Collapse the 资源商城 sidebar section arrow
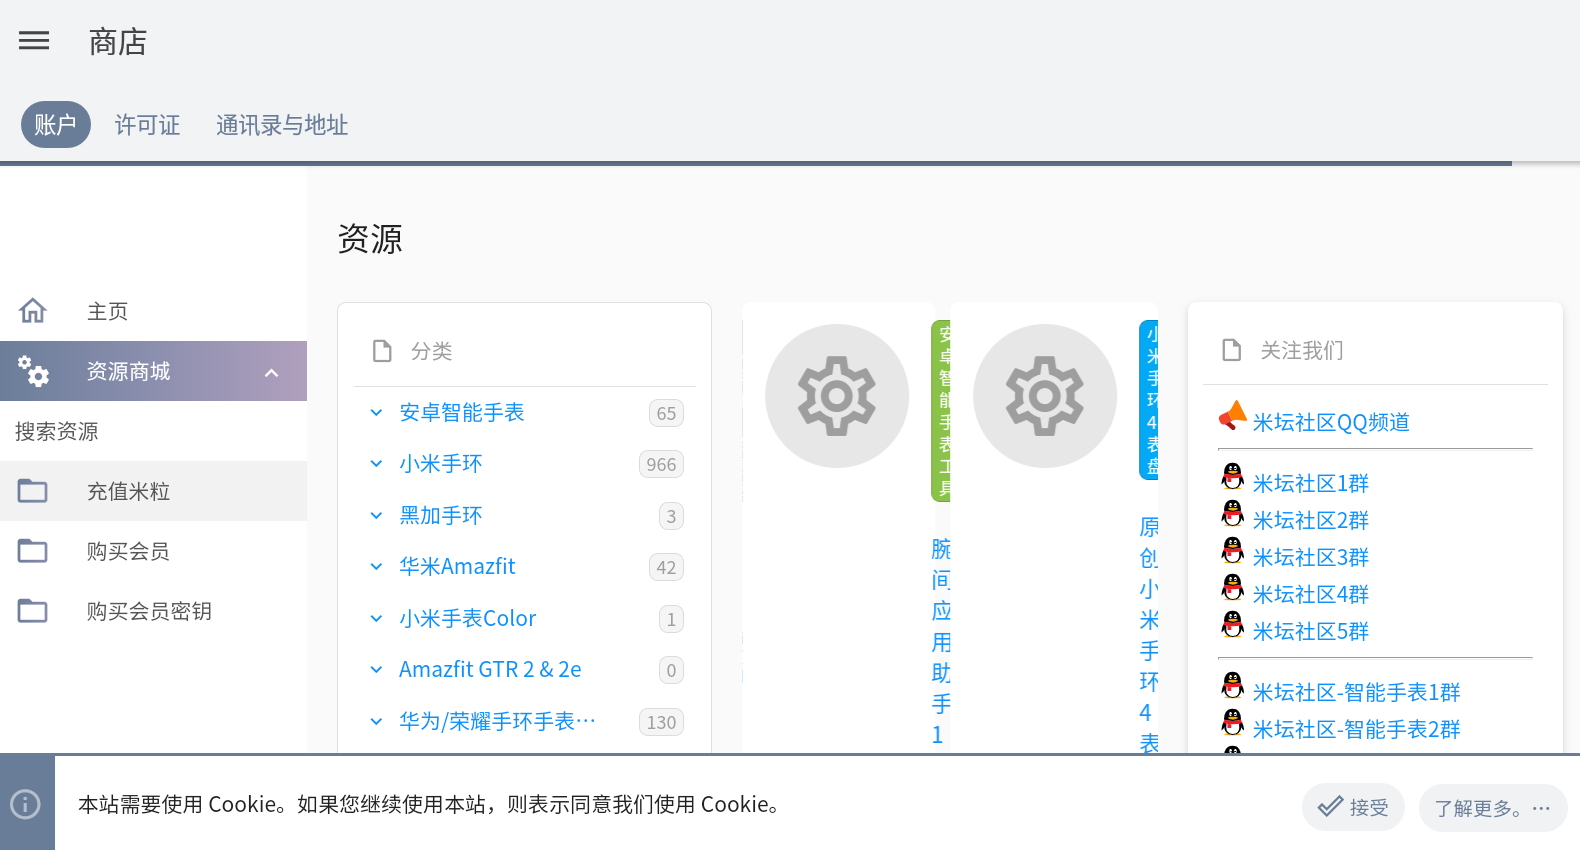The height and width of the screenshot is (850, 1580). click(x=271, y=373)
